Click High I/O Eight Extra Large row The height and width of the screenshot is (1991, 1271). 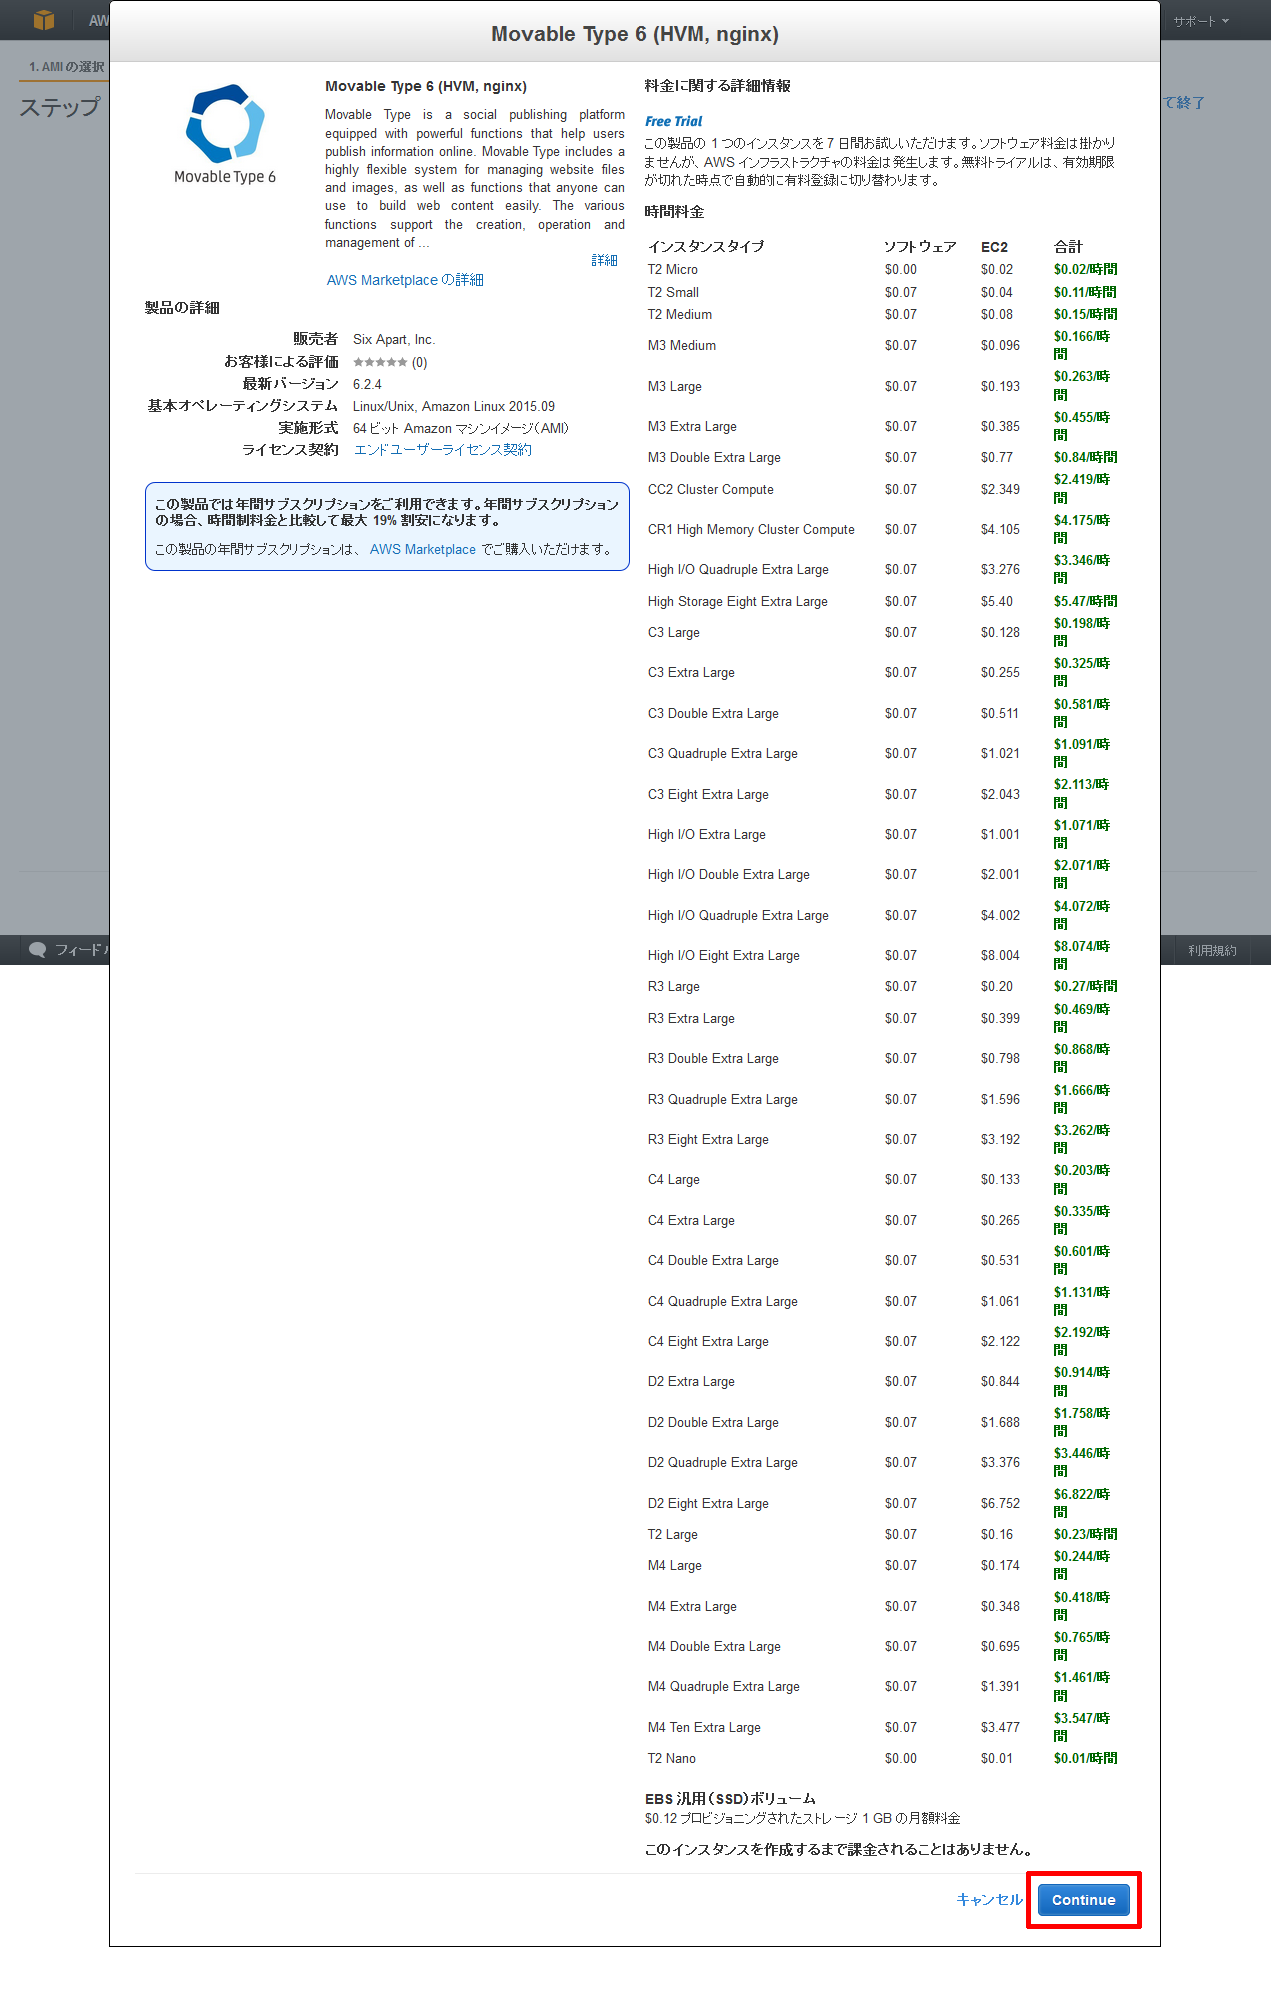(882, 956)
